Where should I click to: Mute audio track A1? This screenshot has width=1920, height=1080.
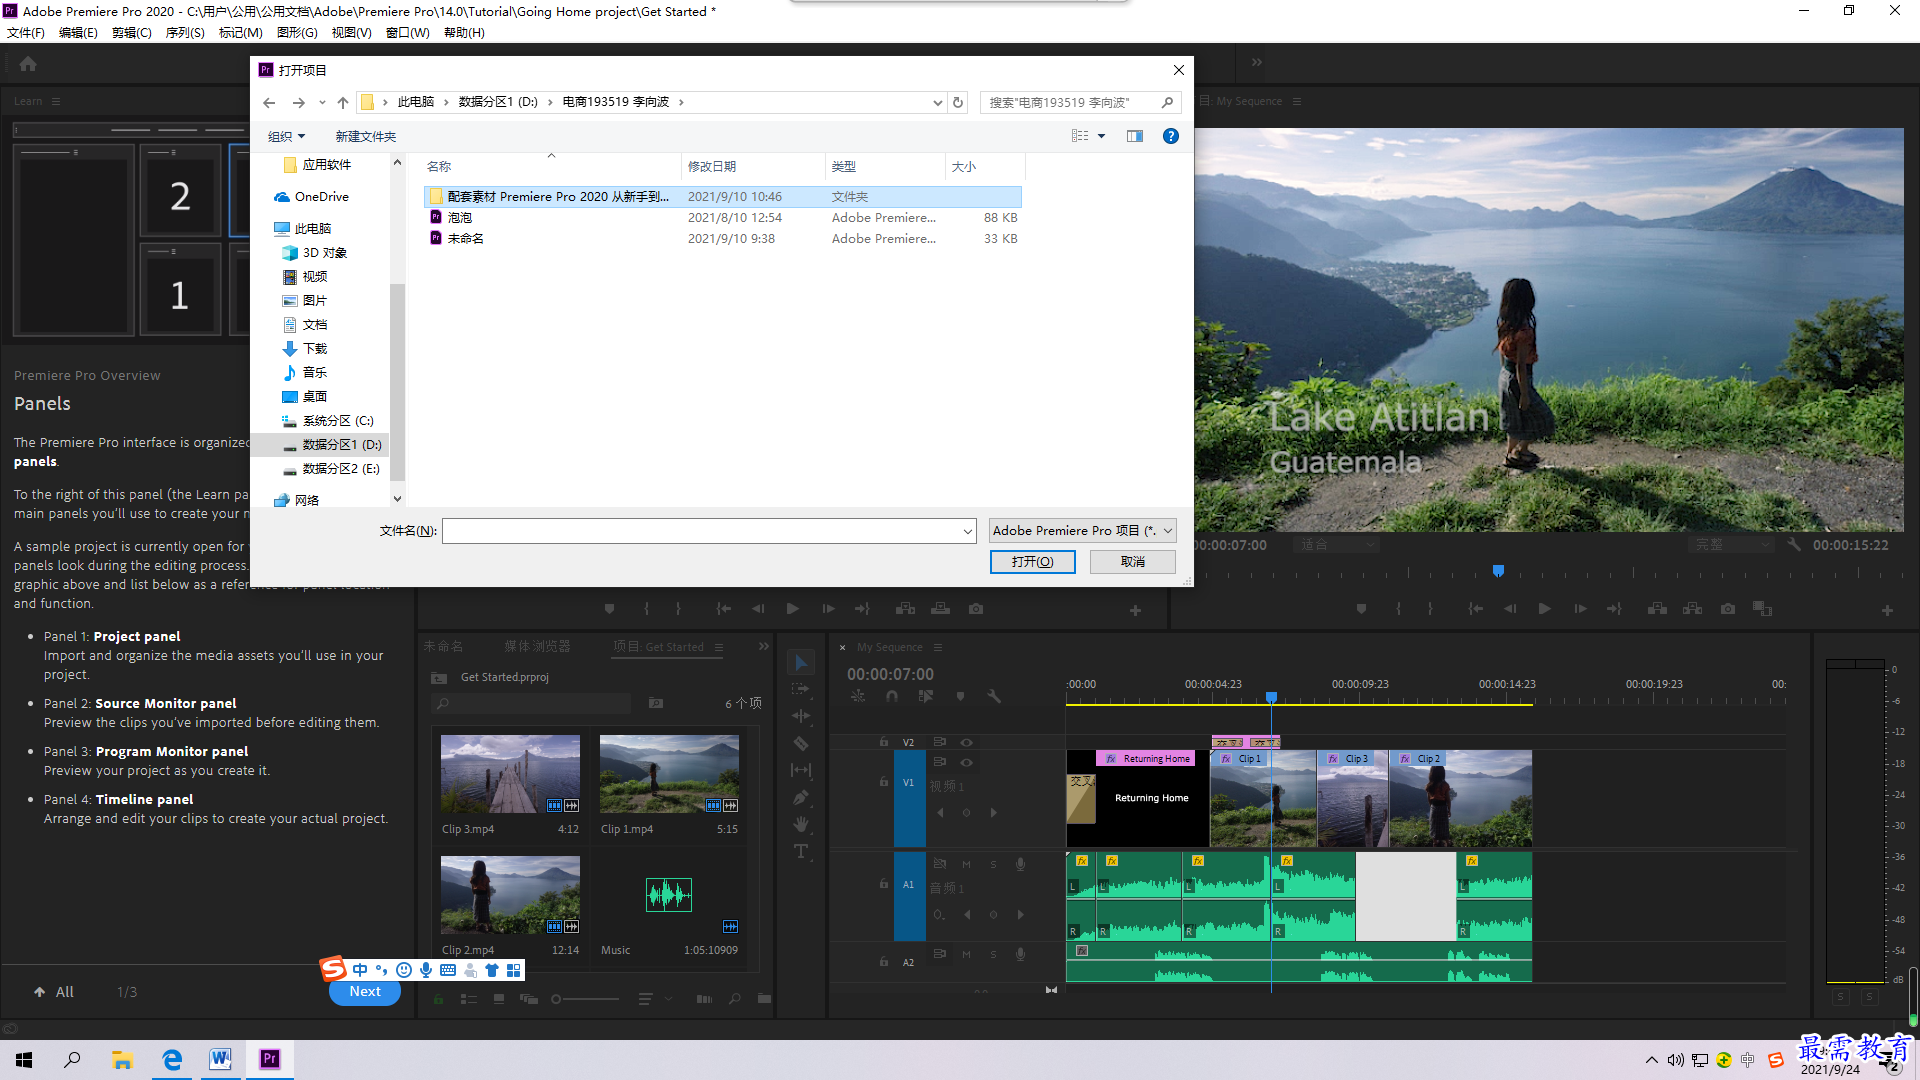[x=966, y=864]
